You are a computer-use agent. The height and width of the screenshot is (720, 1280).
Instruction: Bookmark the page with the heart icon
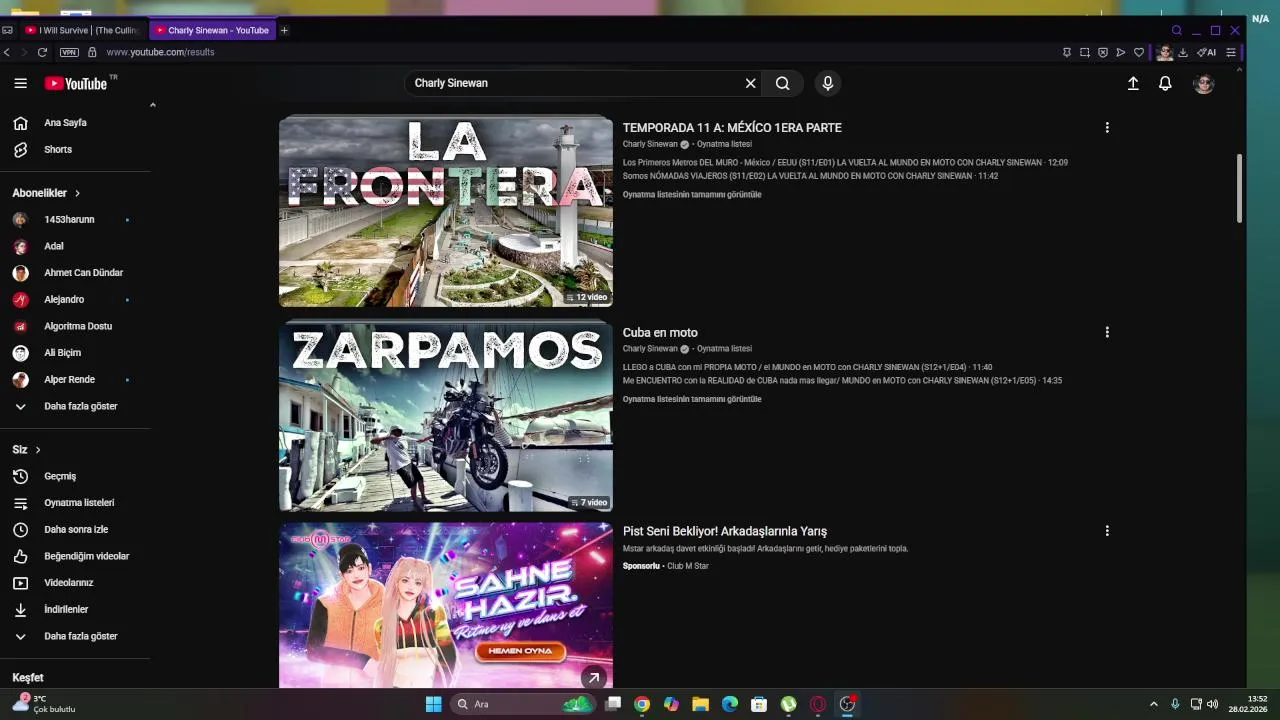pos(1139,52)
